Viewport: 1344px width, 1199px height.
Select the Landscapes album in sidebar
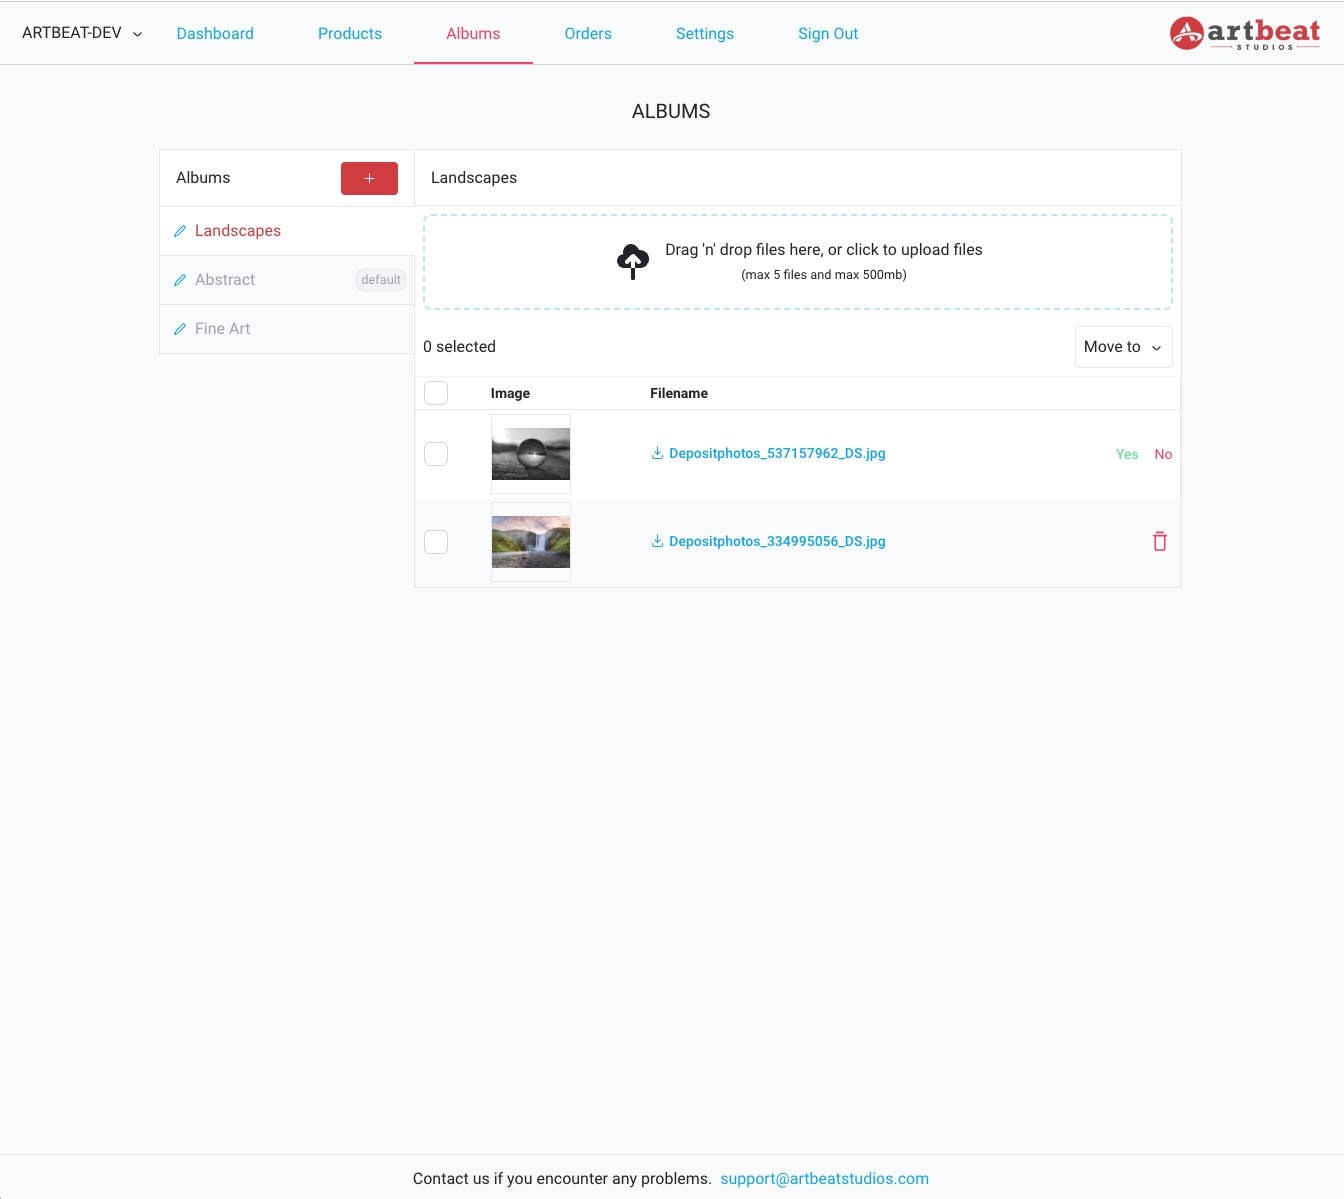pyautogui.click(x=238, y=231)
